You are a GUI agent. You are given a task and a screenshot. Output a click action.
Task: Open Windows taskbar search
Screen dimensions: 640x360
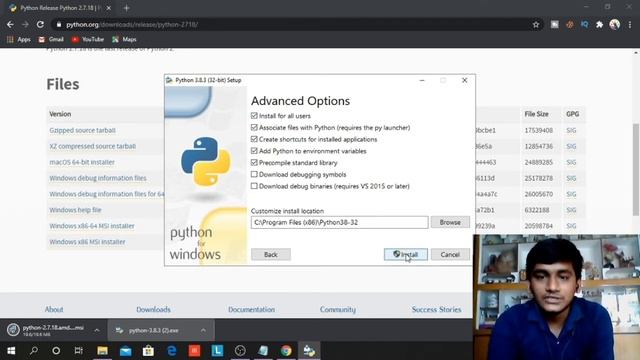[34, 351]
